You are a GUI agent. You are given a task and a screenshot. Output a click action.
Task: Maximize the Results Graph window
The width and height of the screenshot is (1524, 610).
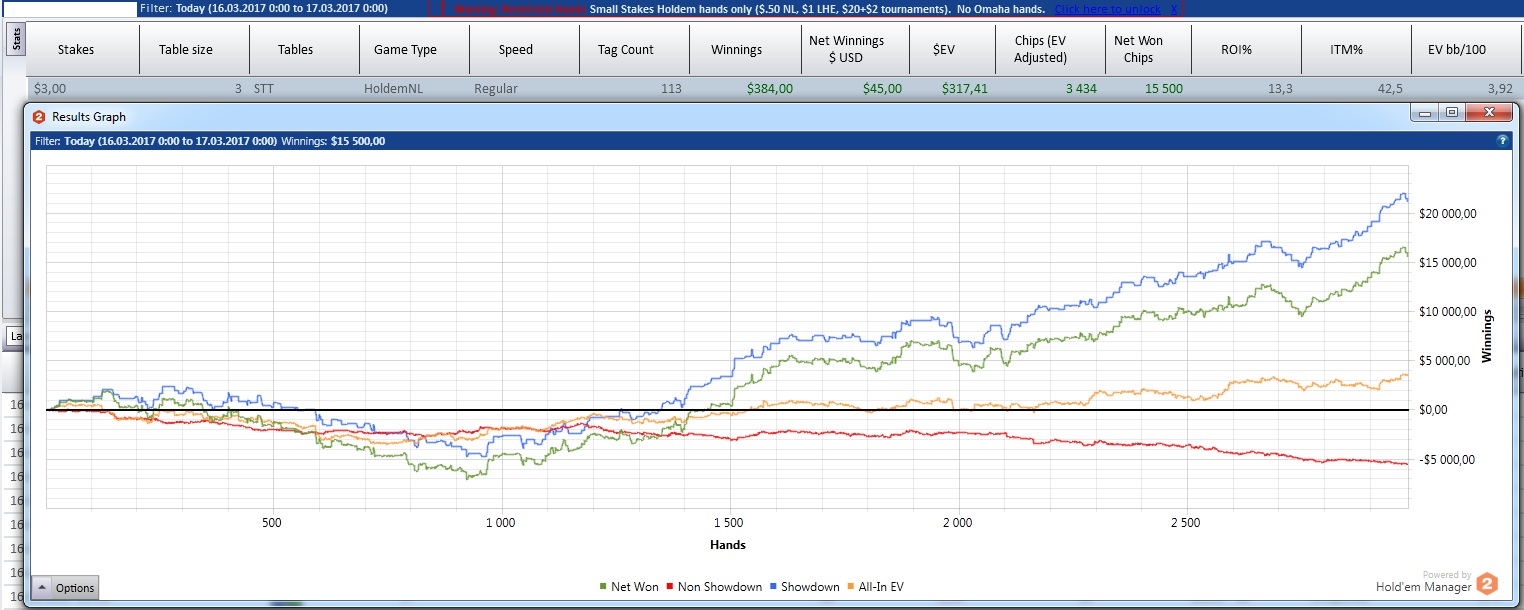tap(1452, 113)
